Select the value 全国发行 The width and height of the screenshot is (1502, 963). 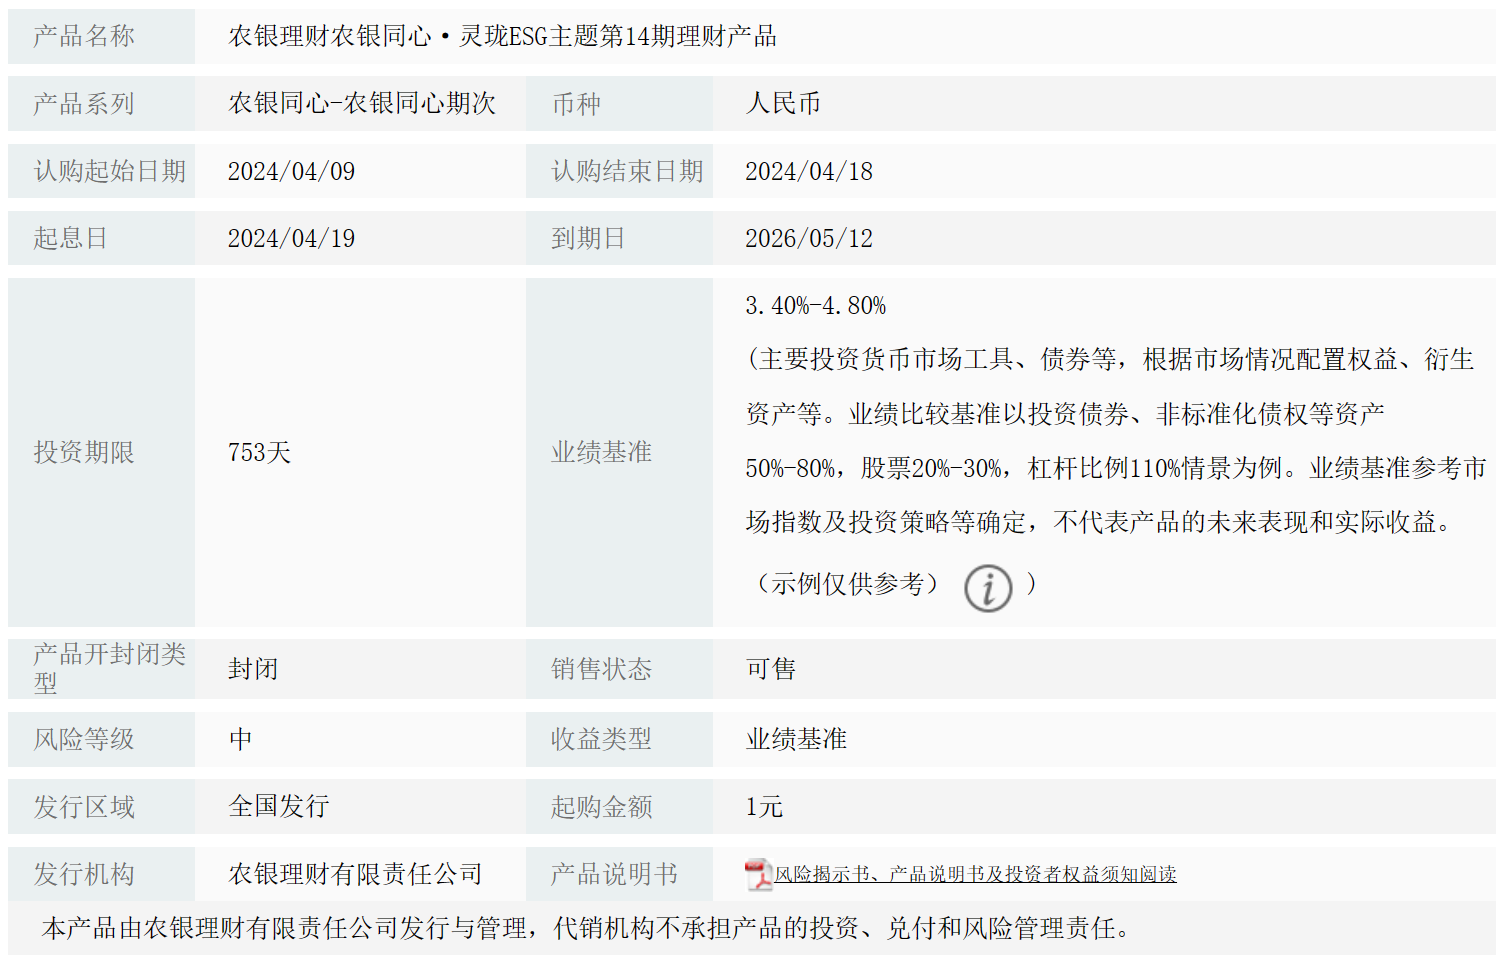279,807
